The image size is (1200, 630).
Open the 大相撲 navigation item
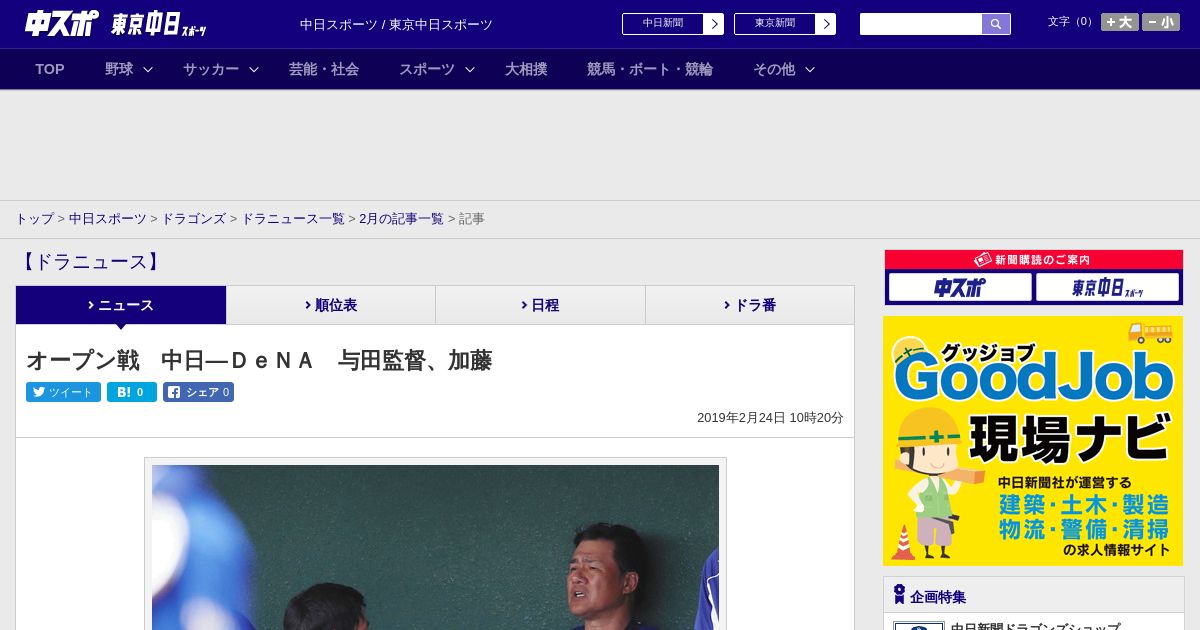(526, 69)
